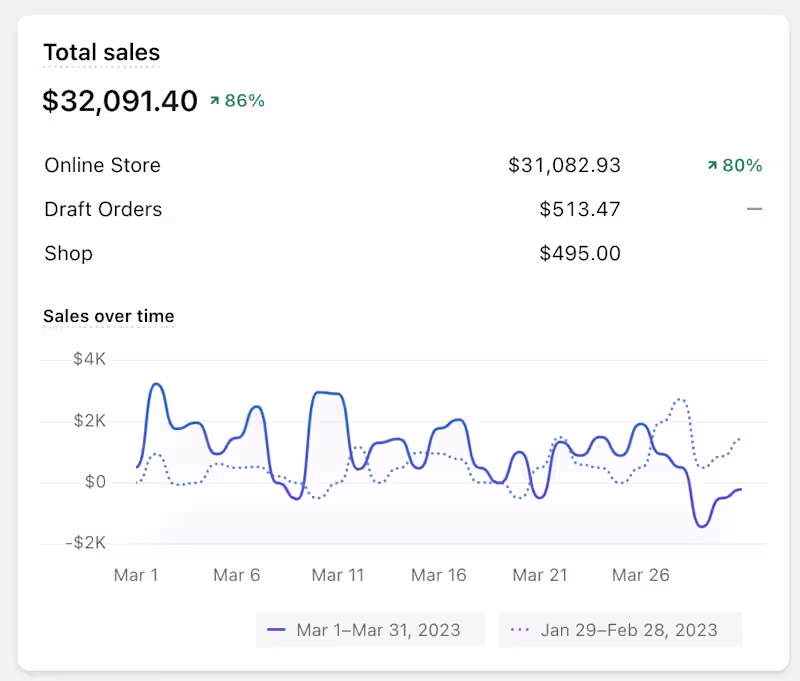Image resolution: width=800 pixels, height=681 pixels.
Task: Click the $31,082.93 Online Store amount
Action: point(564,166)
